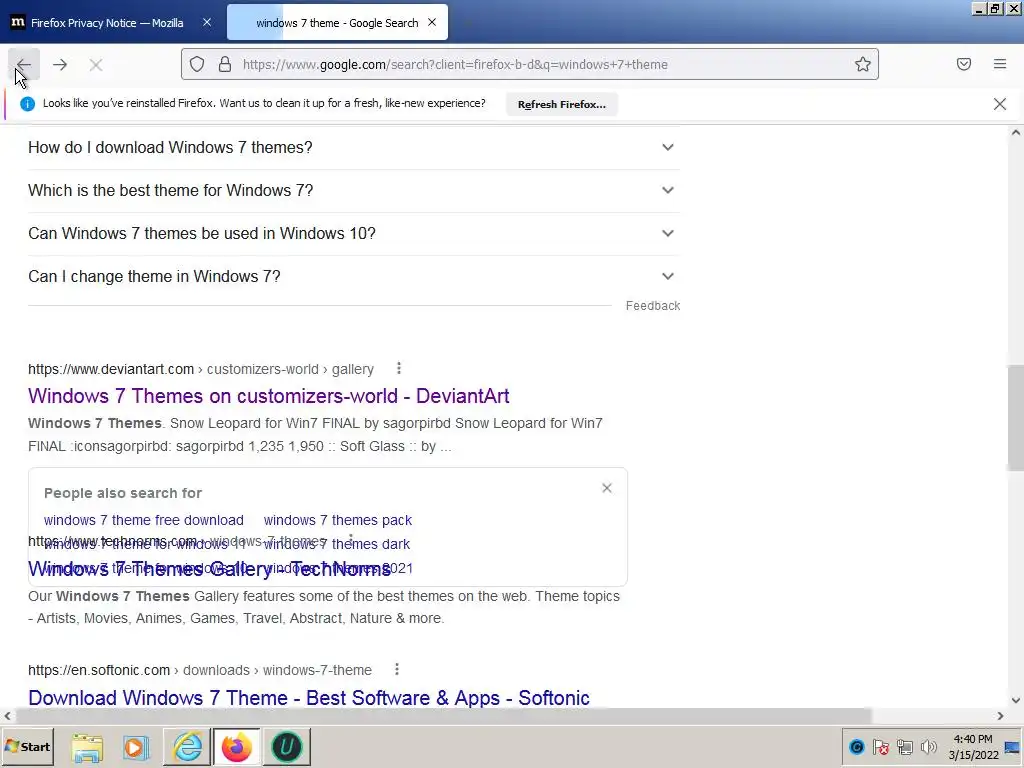Click the forward navigation arrow
Screen dimensions: 1024x768
tap(60, 64)
